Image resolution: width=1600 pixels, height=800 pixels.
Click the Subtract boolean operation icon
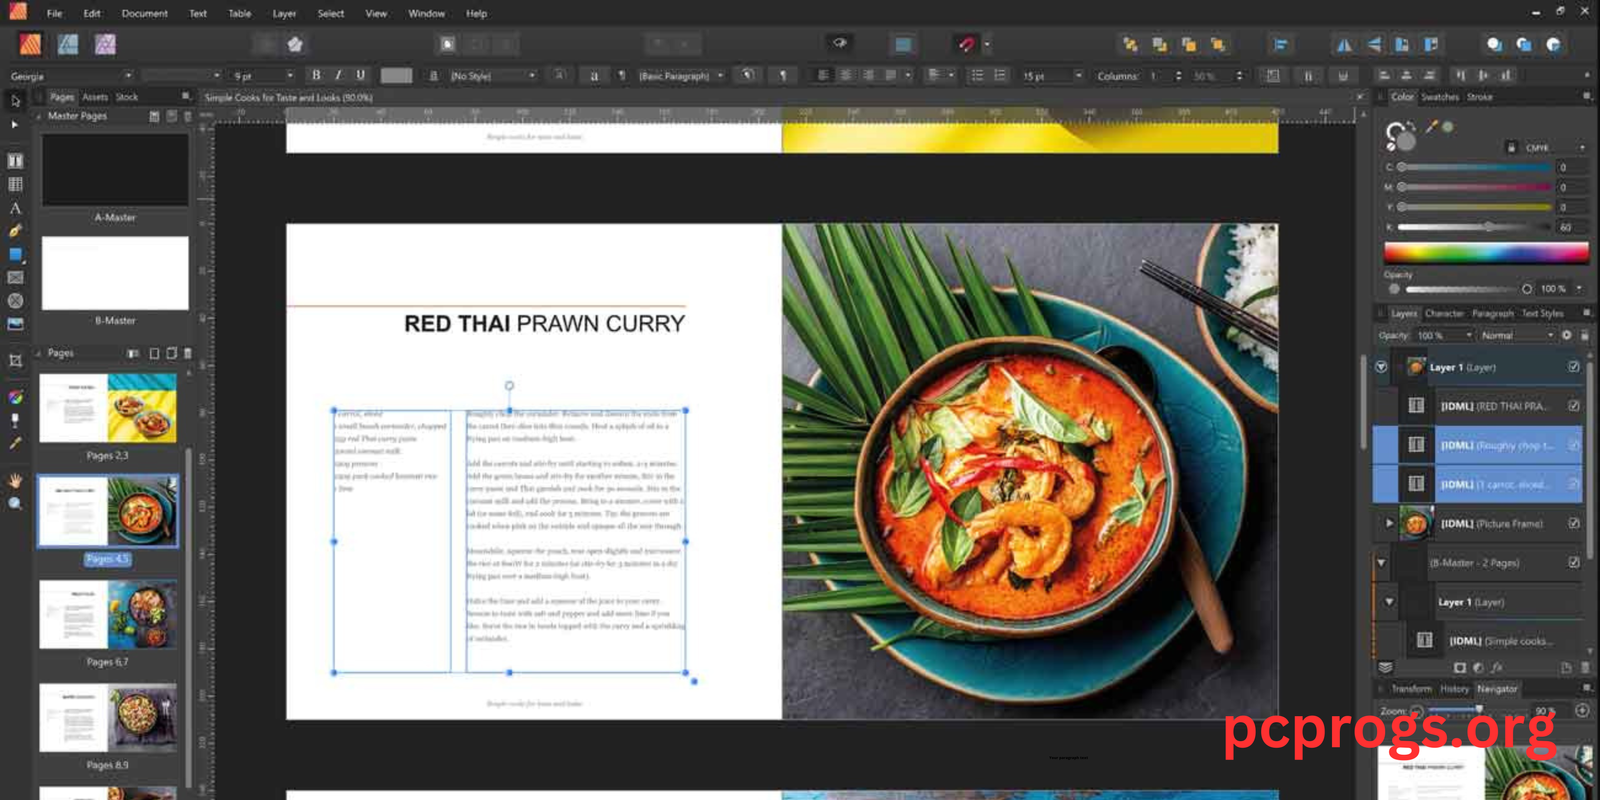[1523, 44]
